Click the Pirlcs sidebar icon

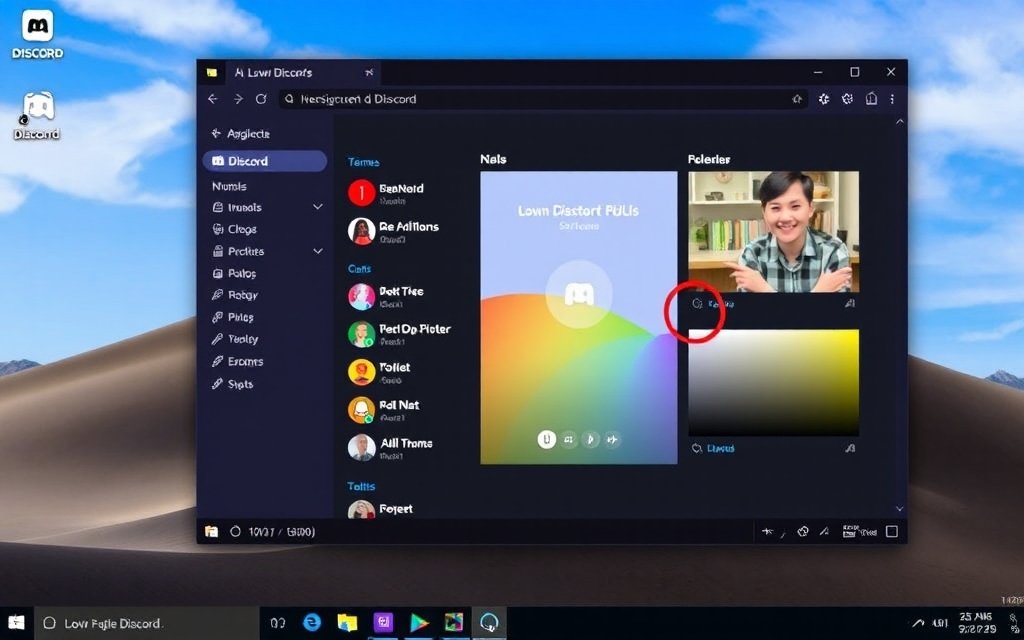tap(217, 317)
